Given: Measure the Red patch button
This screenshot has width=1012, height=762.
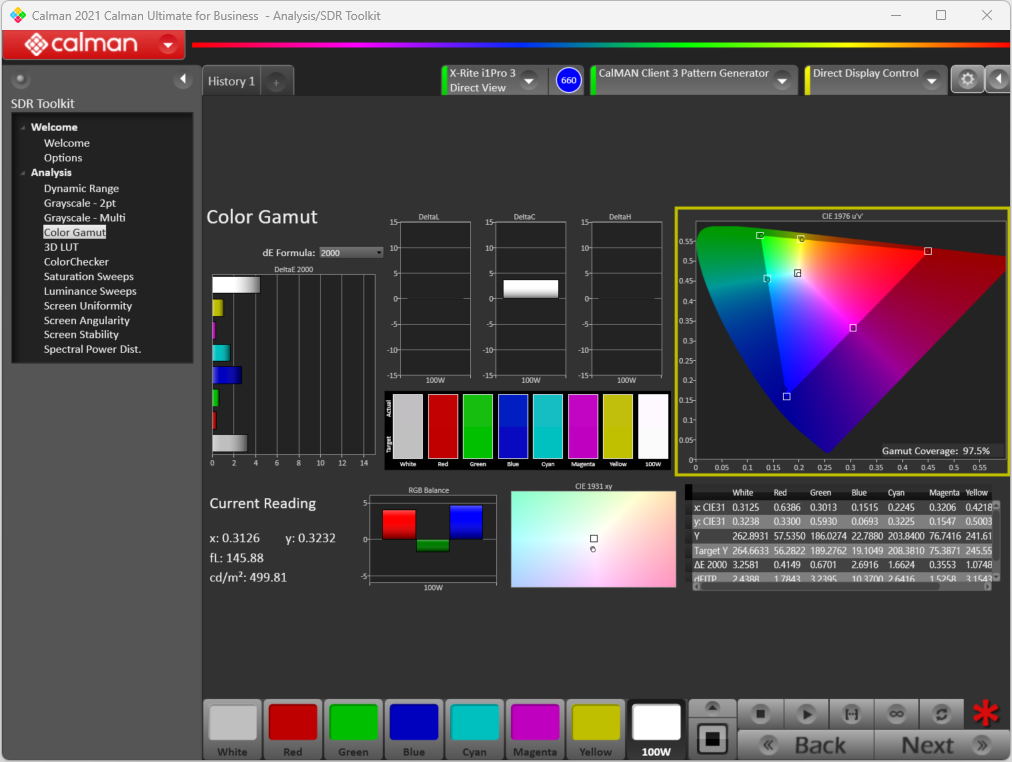Looking at the screenshot, I should (x=293, y=730).
